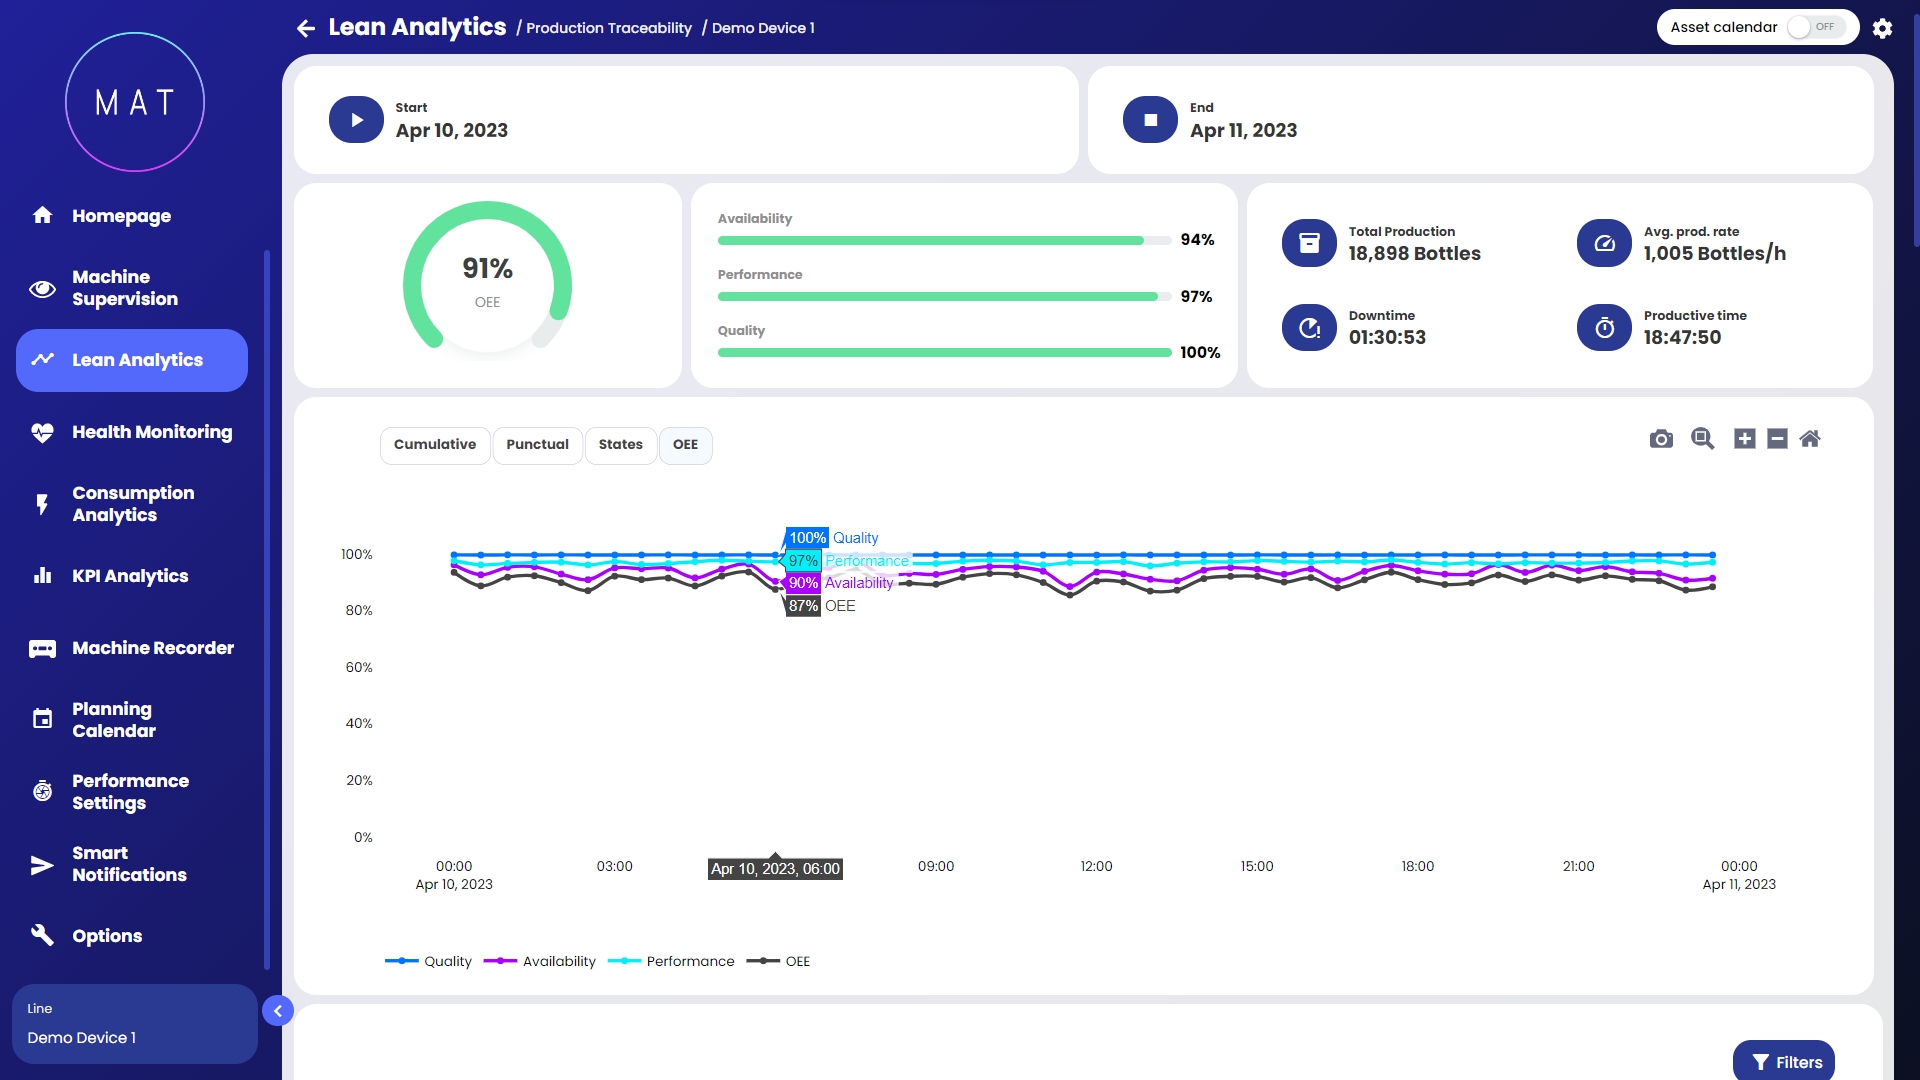The image size is (1920, 1080).
Task: Click the chart zoom magnifier icon
Action: pos(1702,439)
